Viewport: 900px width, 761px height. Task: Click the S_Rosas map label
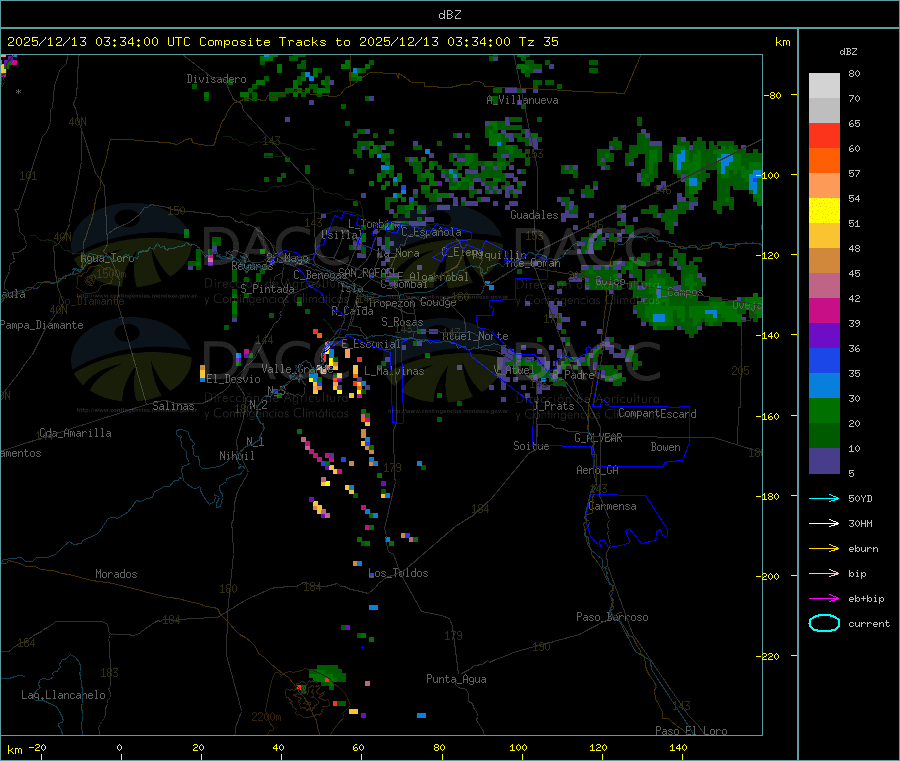402,323
